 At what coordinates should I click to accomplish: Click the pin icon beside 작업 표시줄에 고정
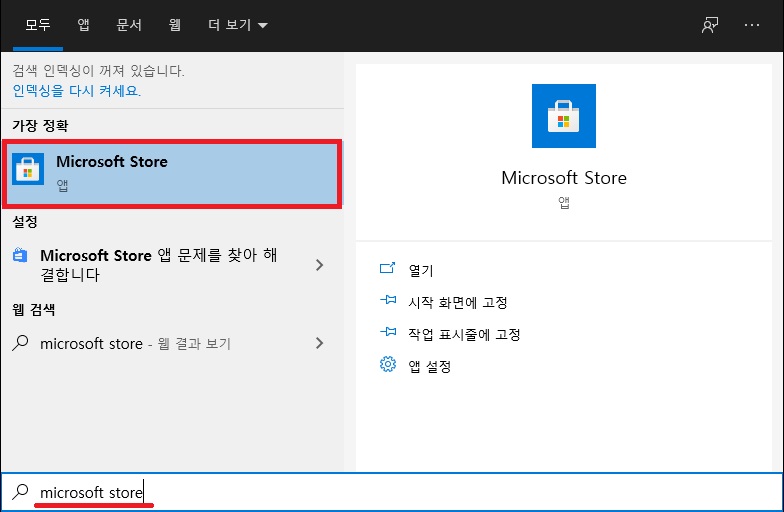(x=388, y=332)
